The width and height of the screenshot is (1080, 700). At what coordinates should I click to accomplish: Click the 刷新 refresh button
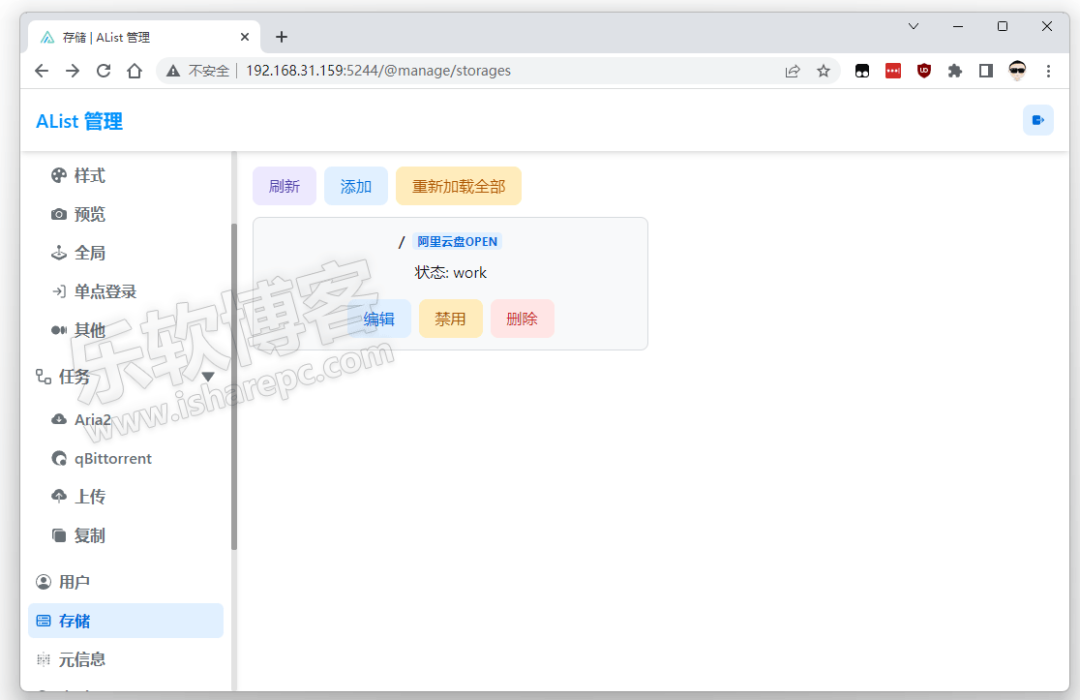tap(284, 186)
